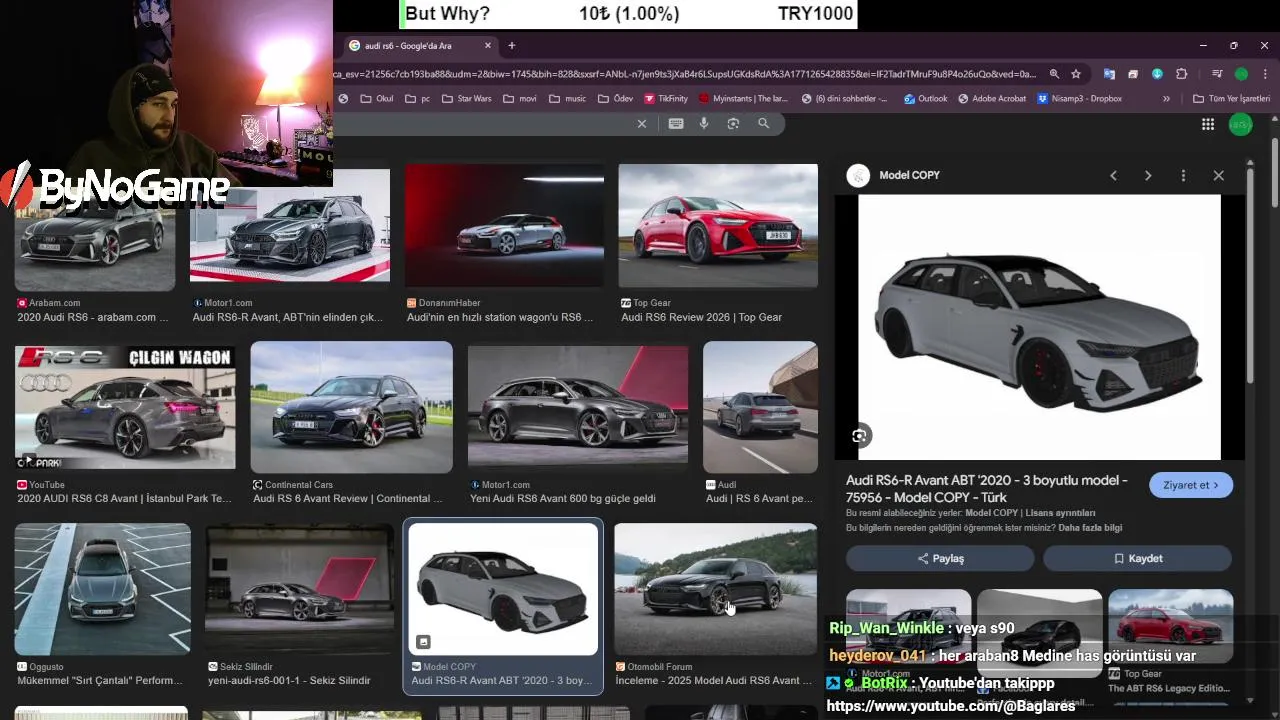Open the Daha fazla bilgi link
The width and height of the screenshot is (1280, 720).
pyautogui.click(x=1090, y=528)
